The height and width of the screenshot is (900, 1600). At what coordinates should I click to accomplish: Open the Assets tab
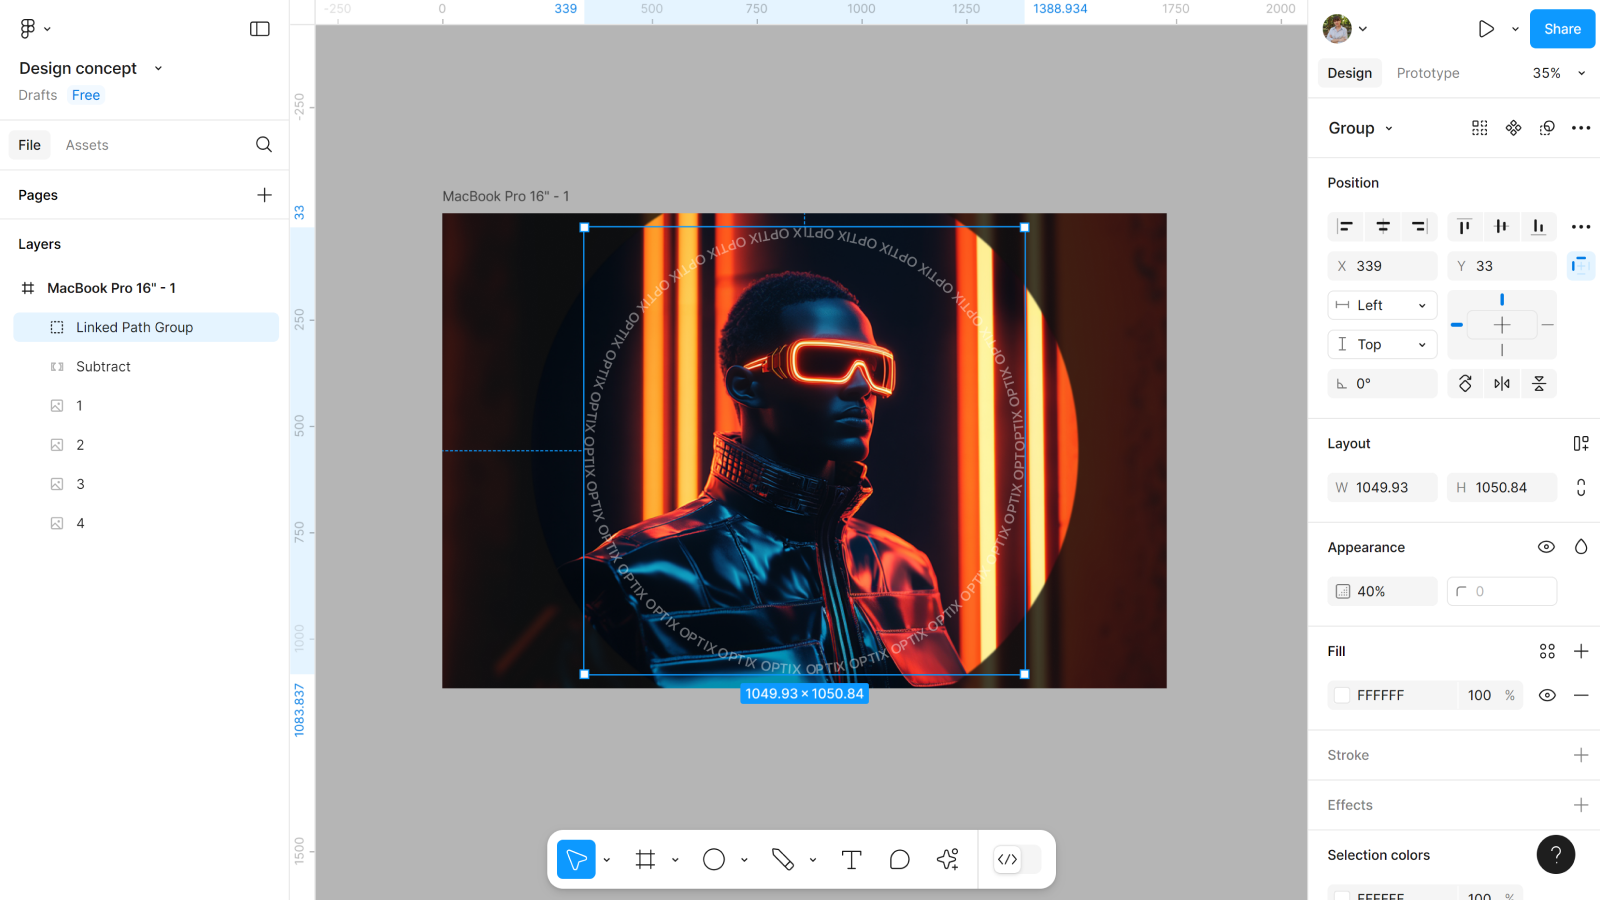coord(87,145)
